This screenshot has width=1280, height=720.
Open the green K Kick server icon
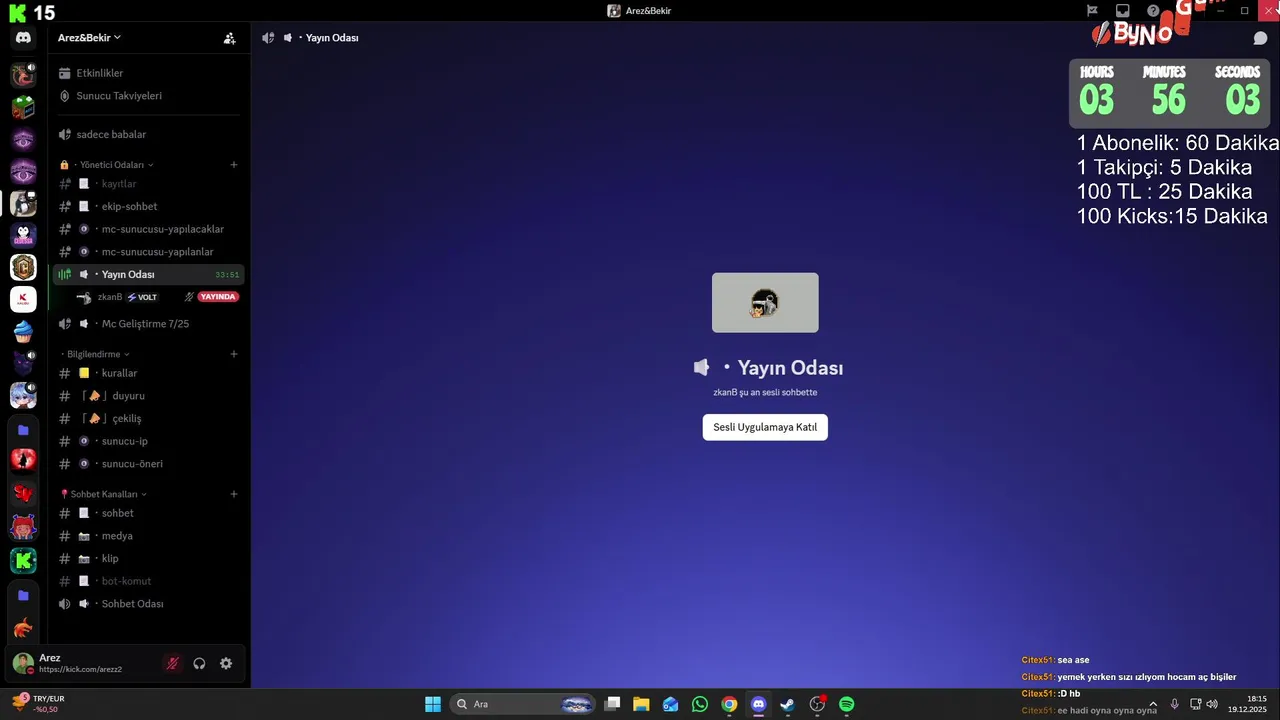pos(23,561)
